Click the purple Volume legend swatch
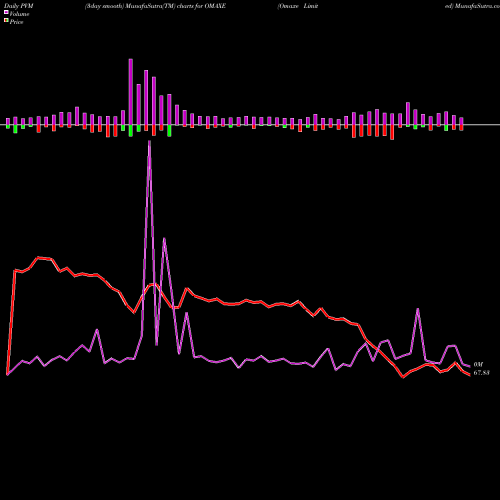Screen dimensions: 500x500 point(6,12)
